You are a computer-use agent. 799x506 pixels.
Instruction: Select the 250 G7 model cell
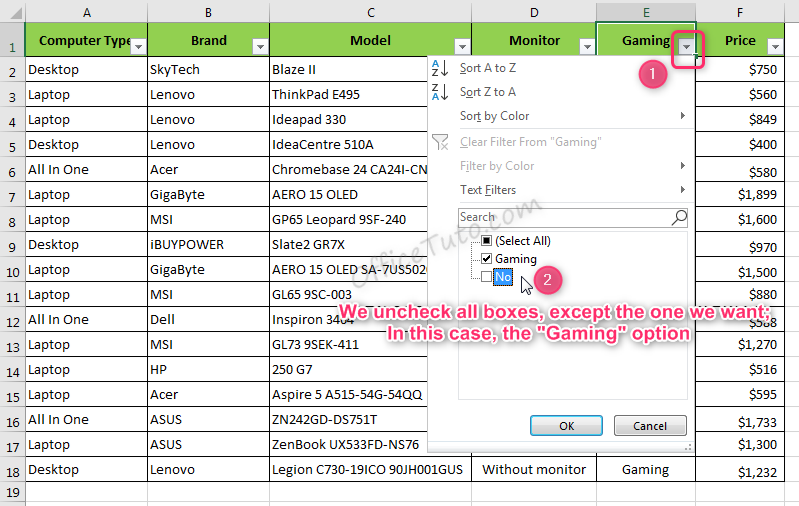click(349, 369)
